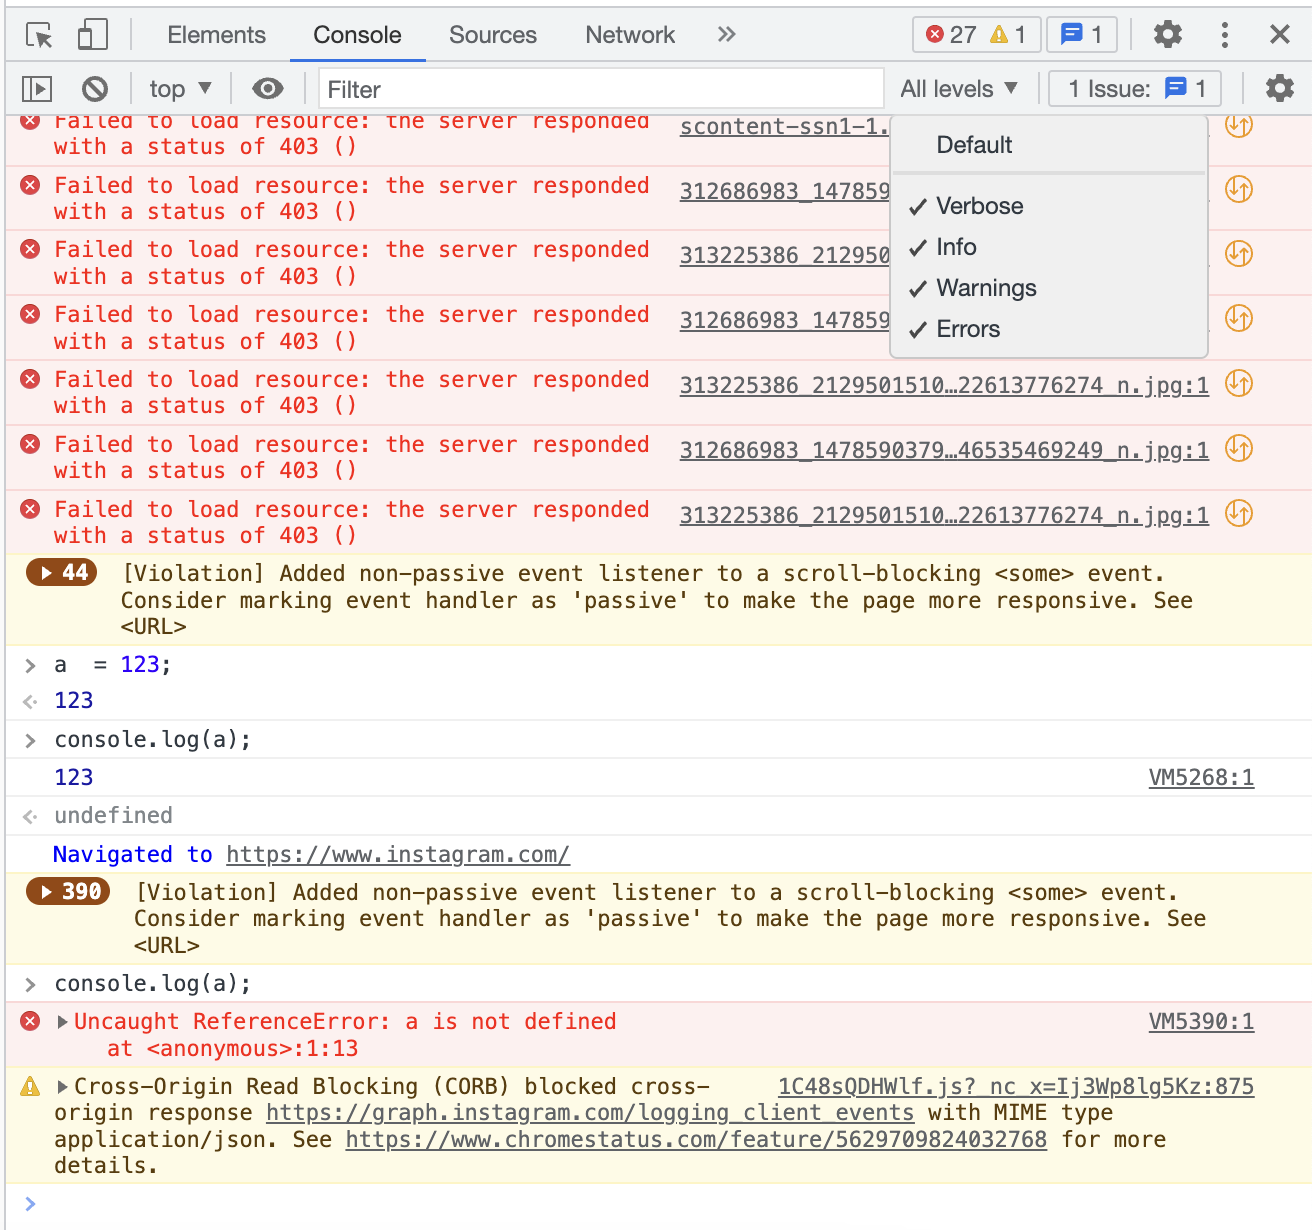The height and width of the screenshot is (1230, 1312).
Task: Close the DevTools panel
Action: point(1279,35)
